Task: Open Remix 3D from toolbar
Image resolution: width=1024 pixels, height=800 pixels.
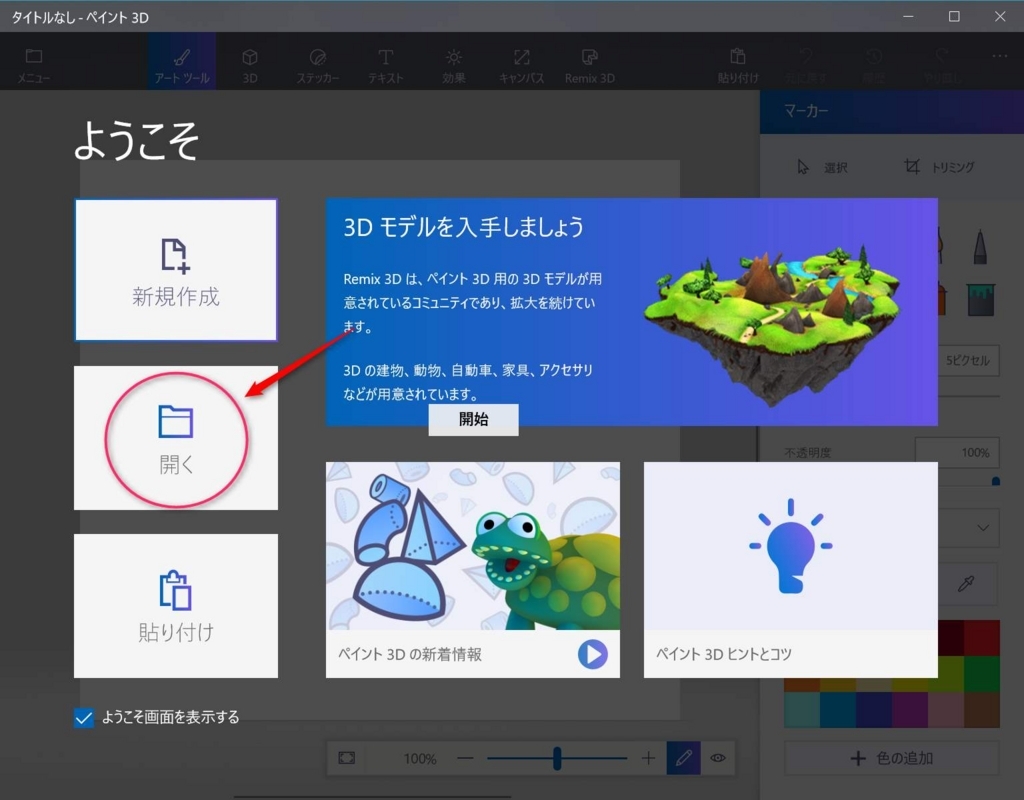Action: coord(589,65)
